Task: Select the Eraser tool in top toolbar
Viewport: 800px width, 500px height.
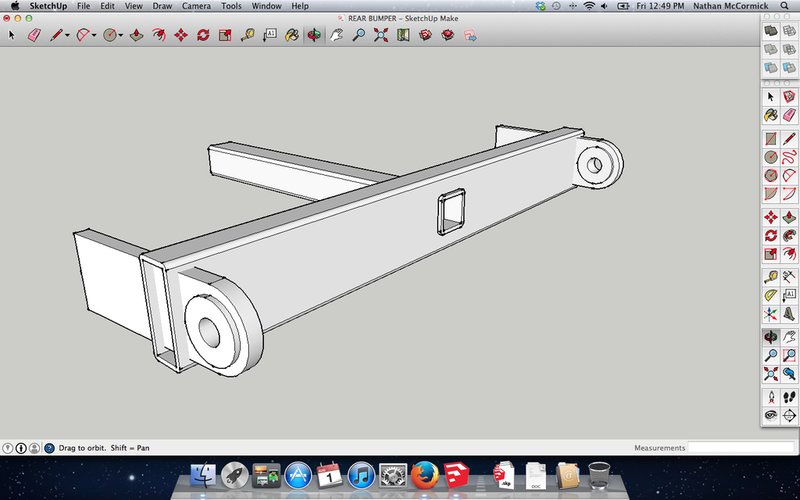Action: coord(34,35)
